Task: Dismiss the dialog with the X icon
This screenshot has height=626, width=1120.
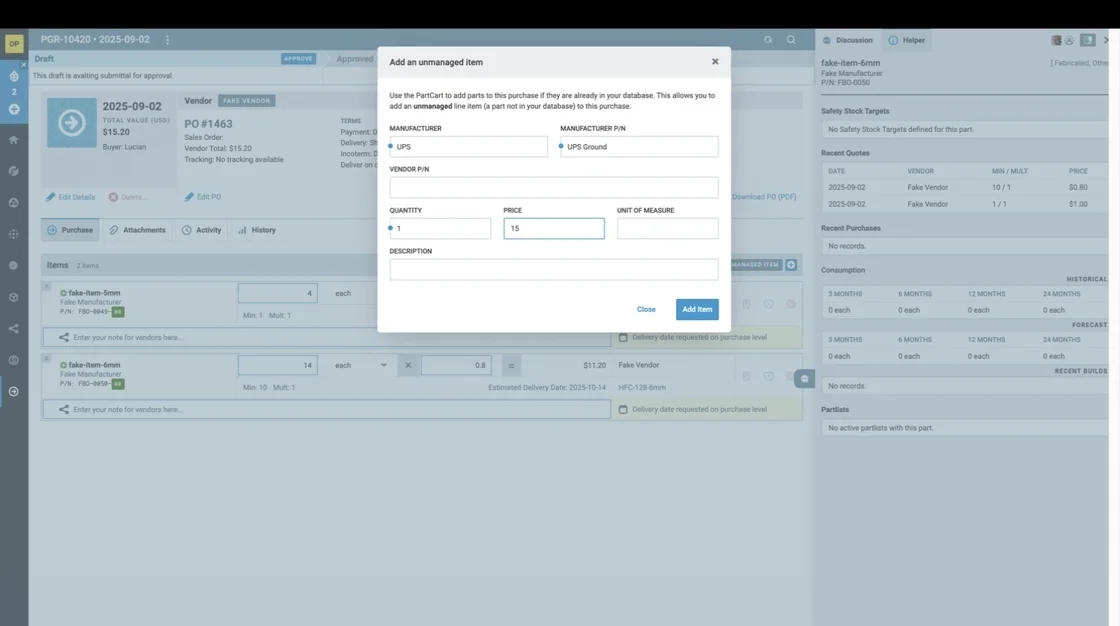Action: (715, 62)
